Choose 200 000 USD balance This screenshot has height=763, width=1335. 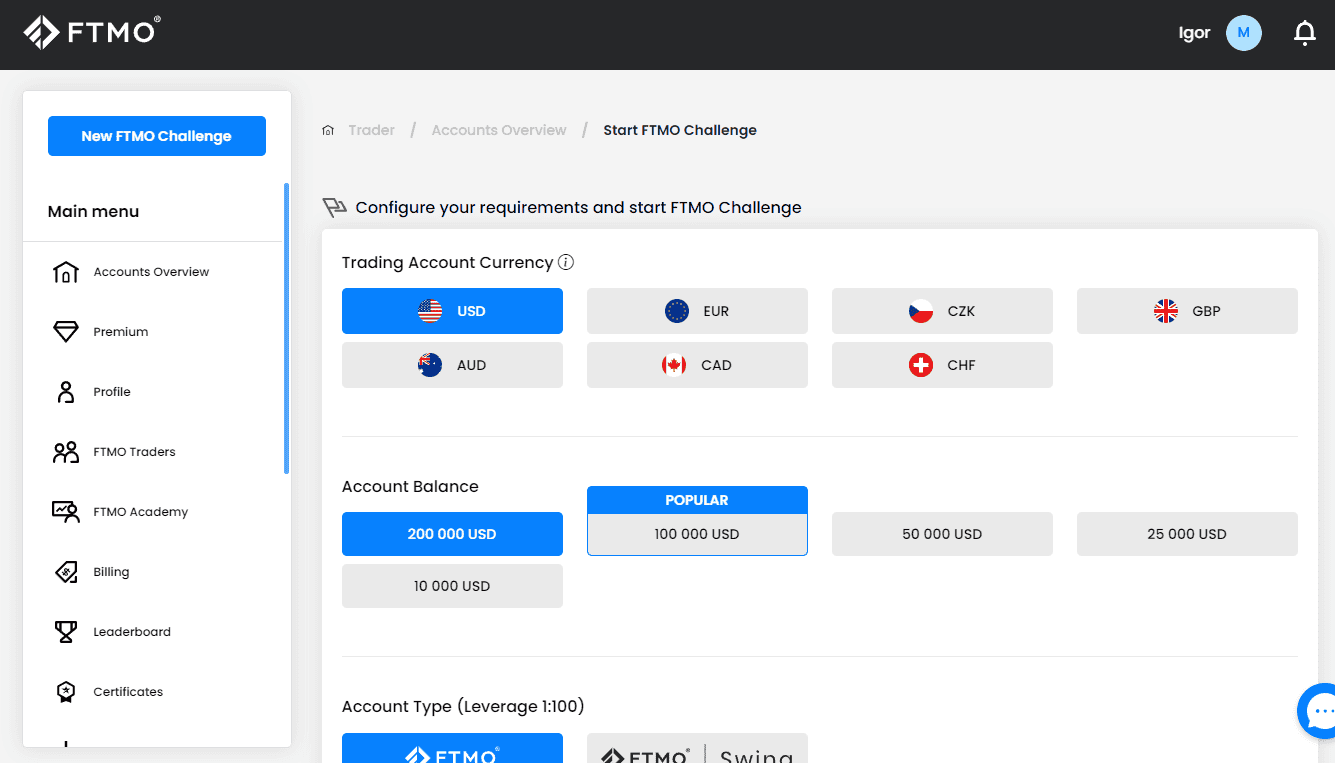[x=452, y=534]
